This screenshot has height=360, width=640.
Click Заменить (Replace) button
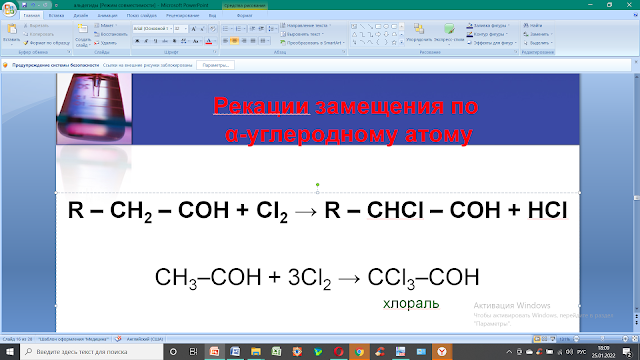point(538,34)
